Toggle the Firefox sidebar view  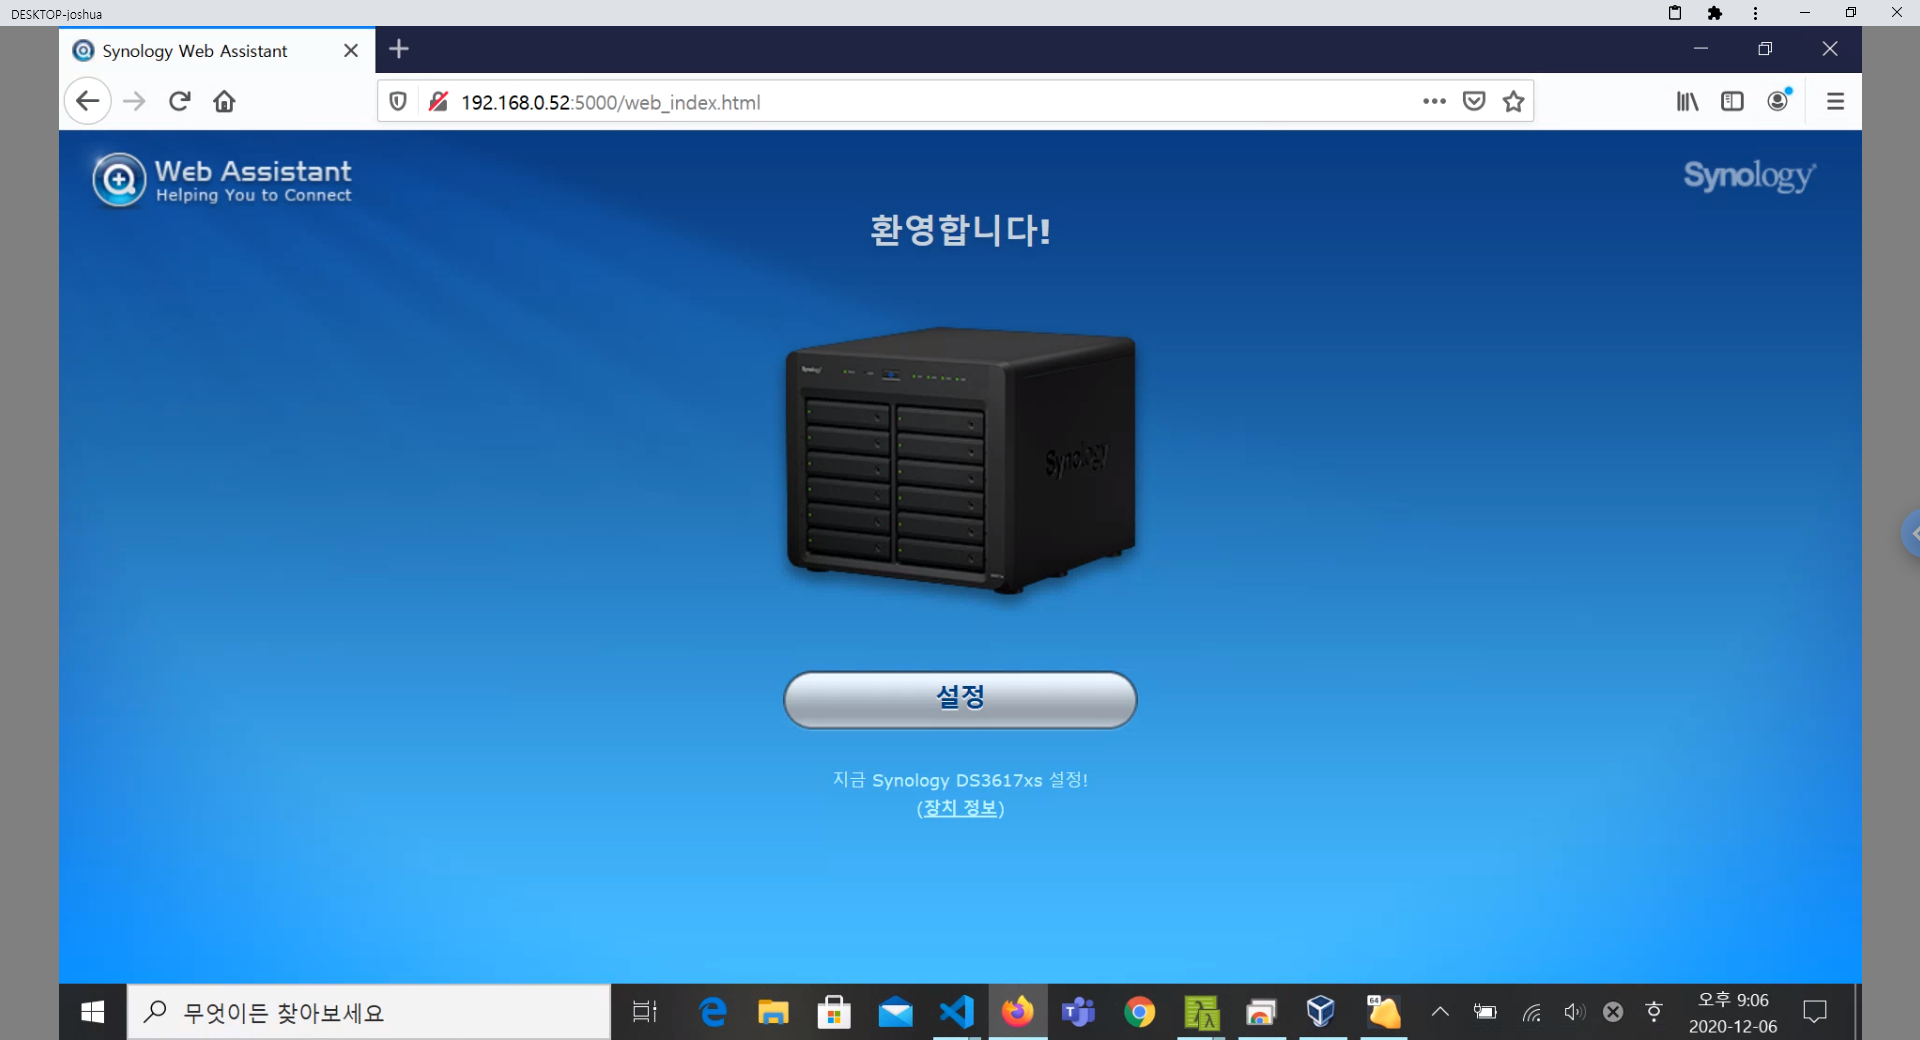(x=1732, y=101)
